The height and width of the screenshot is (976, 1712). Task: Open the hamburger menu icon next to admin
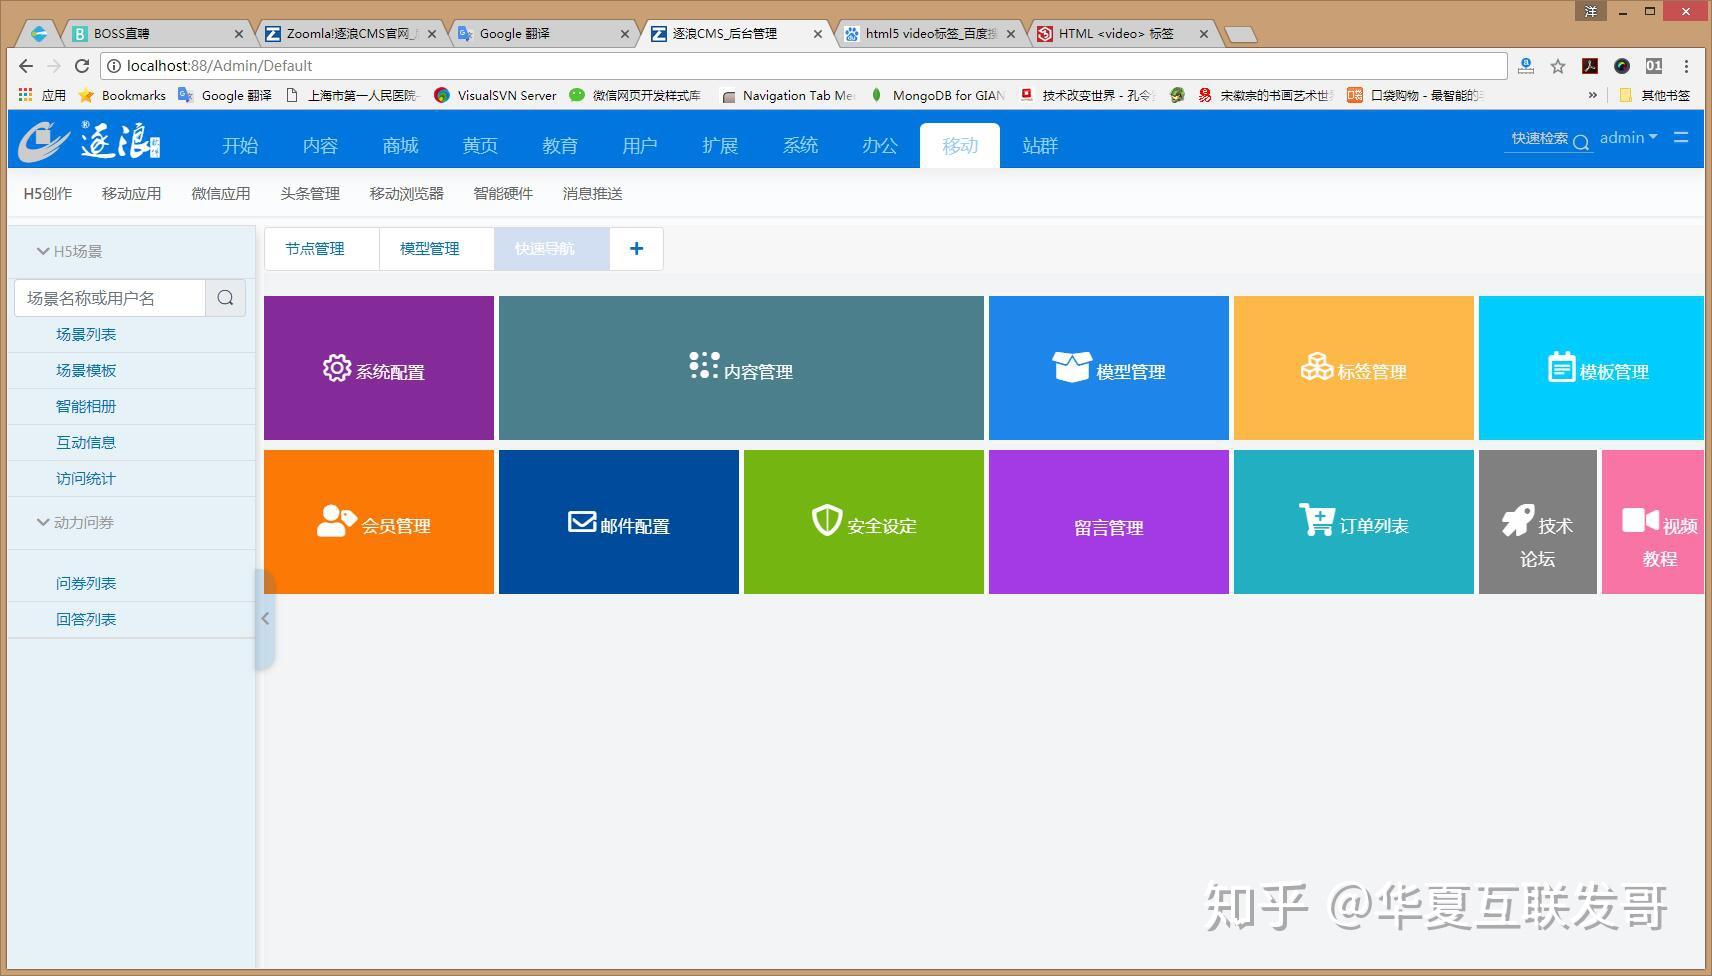[x=1681, y=137]
